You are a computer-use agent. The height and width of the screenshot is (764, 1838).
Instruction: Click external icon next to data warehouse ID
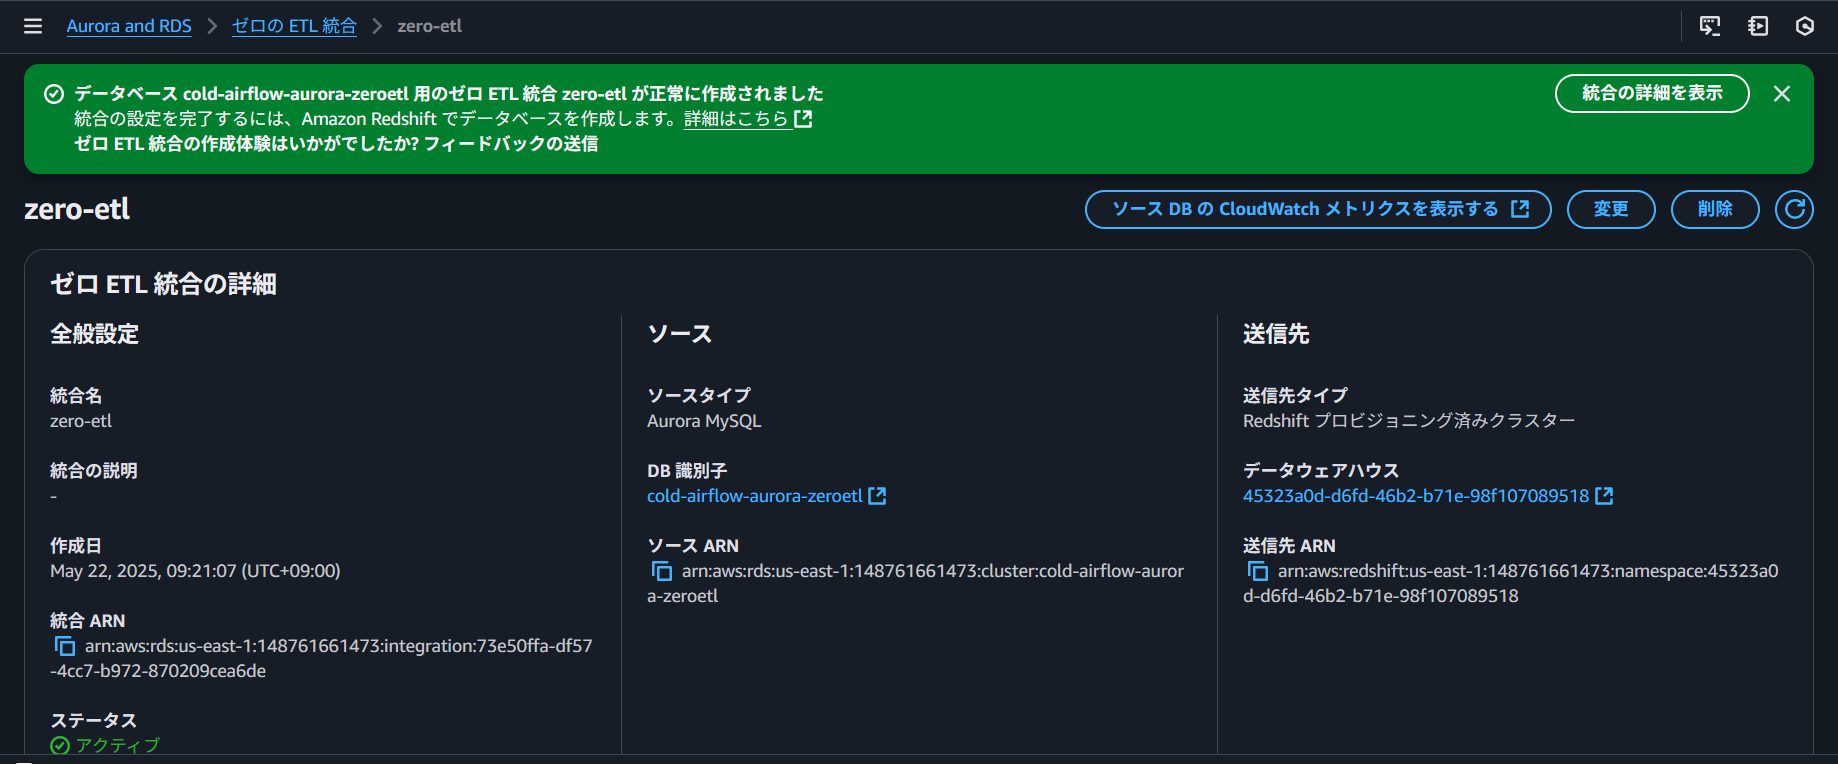click(x=1604, y=496)
